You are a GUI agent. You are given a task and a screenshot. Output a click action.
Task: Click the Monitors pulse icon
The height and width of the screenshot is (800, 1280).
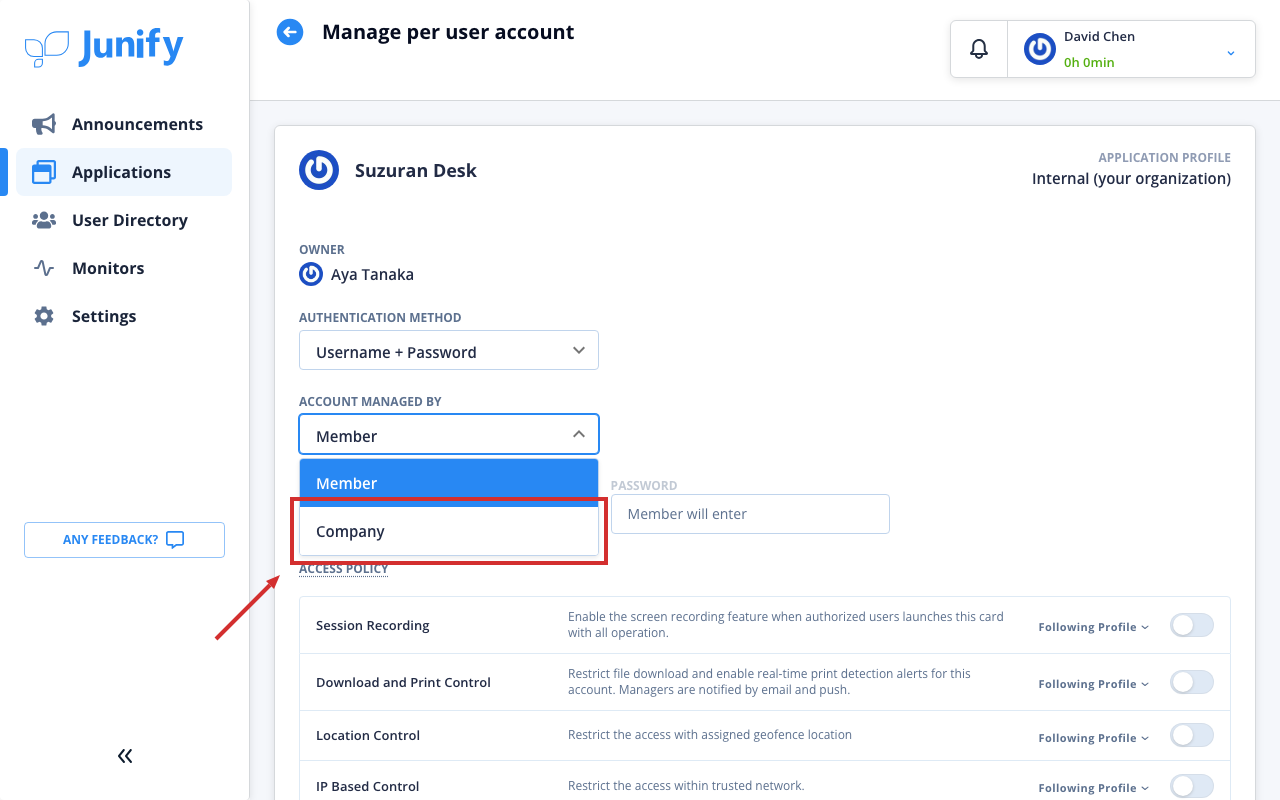pyautogui.click(x=44, y=268)
